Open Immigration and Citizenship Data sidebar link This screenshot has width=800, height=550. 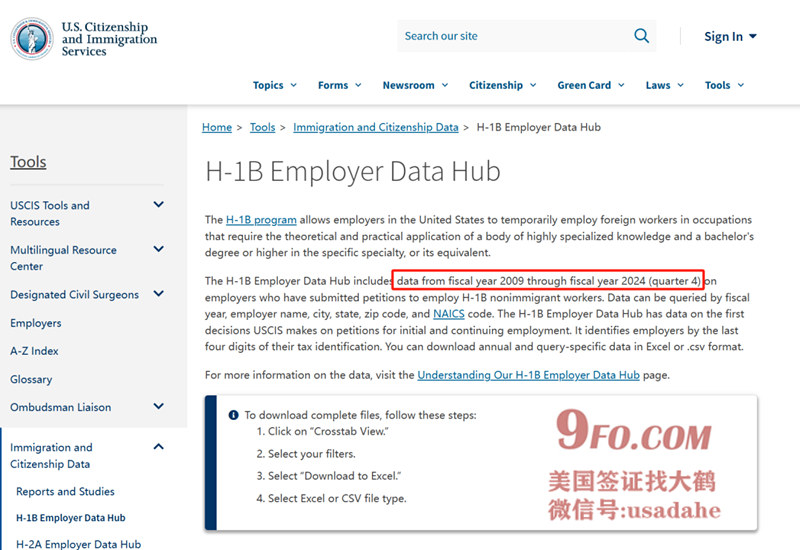tap(51, 456)
